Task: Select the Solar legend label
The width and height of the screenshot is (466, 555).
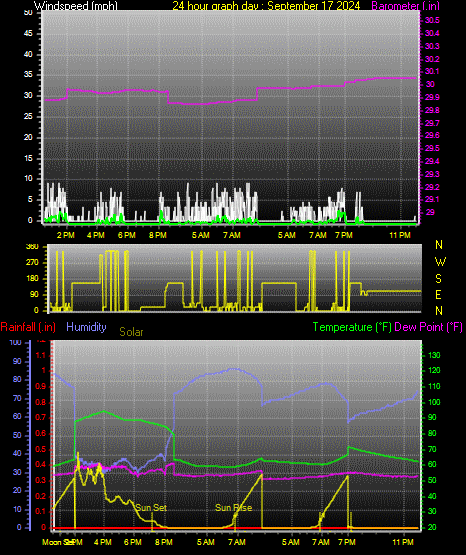Action: tap(131, 332)
